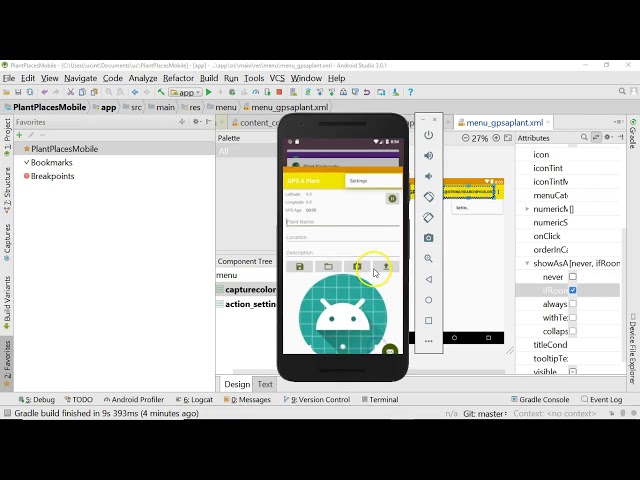The width and height of the screenshot is (640, 480).
Task: Zoom out the design preview with the minus icon
Action: [x=465, y=138]
